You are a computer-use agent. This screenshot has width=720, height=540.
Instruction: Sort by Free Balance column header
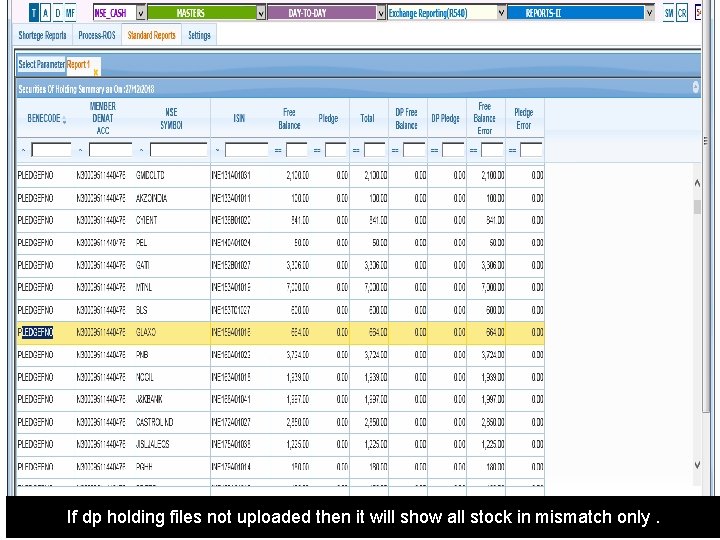[289, 118]
